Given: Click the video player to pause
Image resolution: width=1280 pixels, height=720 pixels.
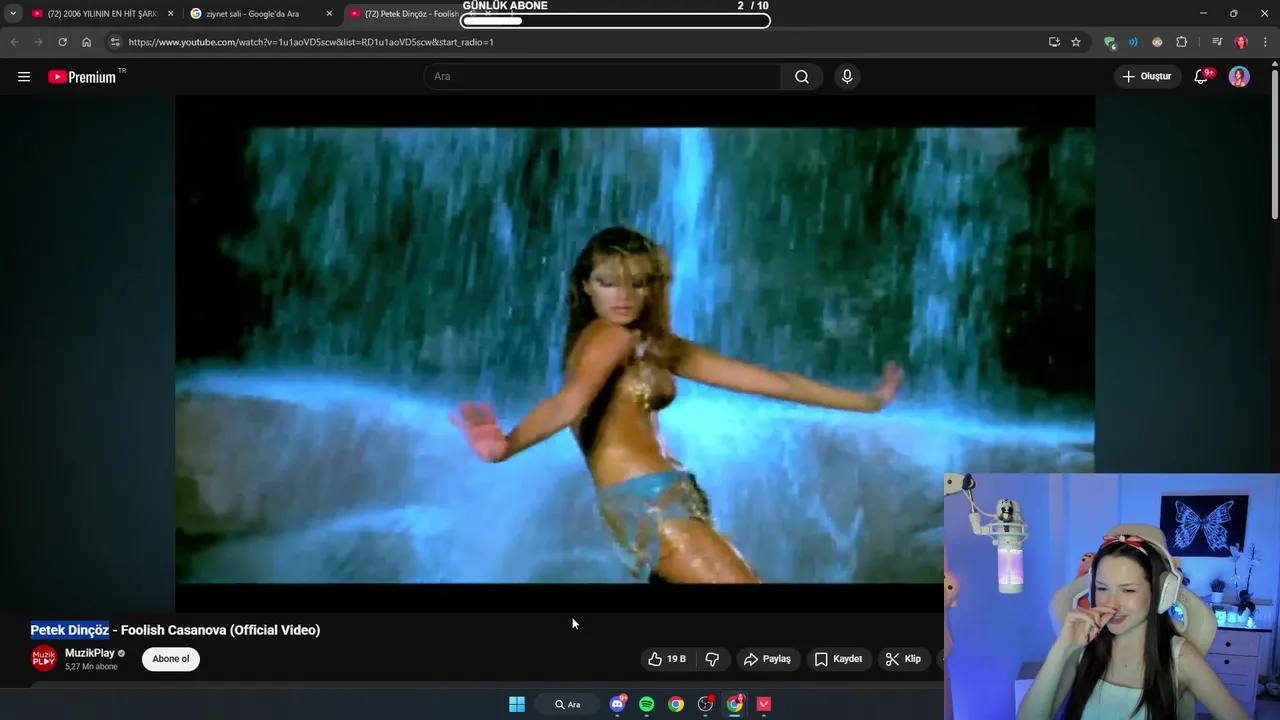Looking at the screenshot, I should [635, 353].
